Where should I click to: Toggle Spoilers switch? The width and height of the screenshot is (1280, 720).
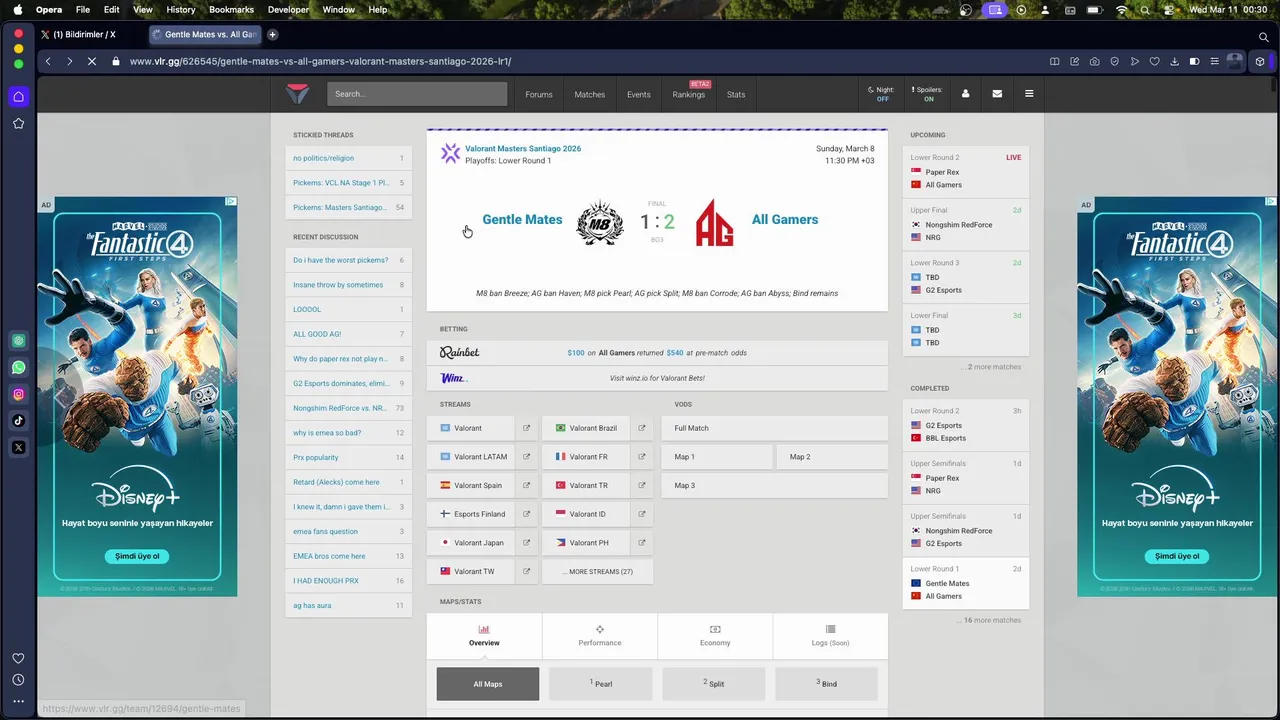point(928,94)
